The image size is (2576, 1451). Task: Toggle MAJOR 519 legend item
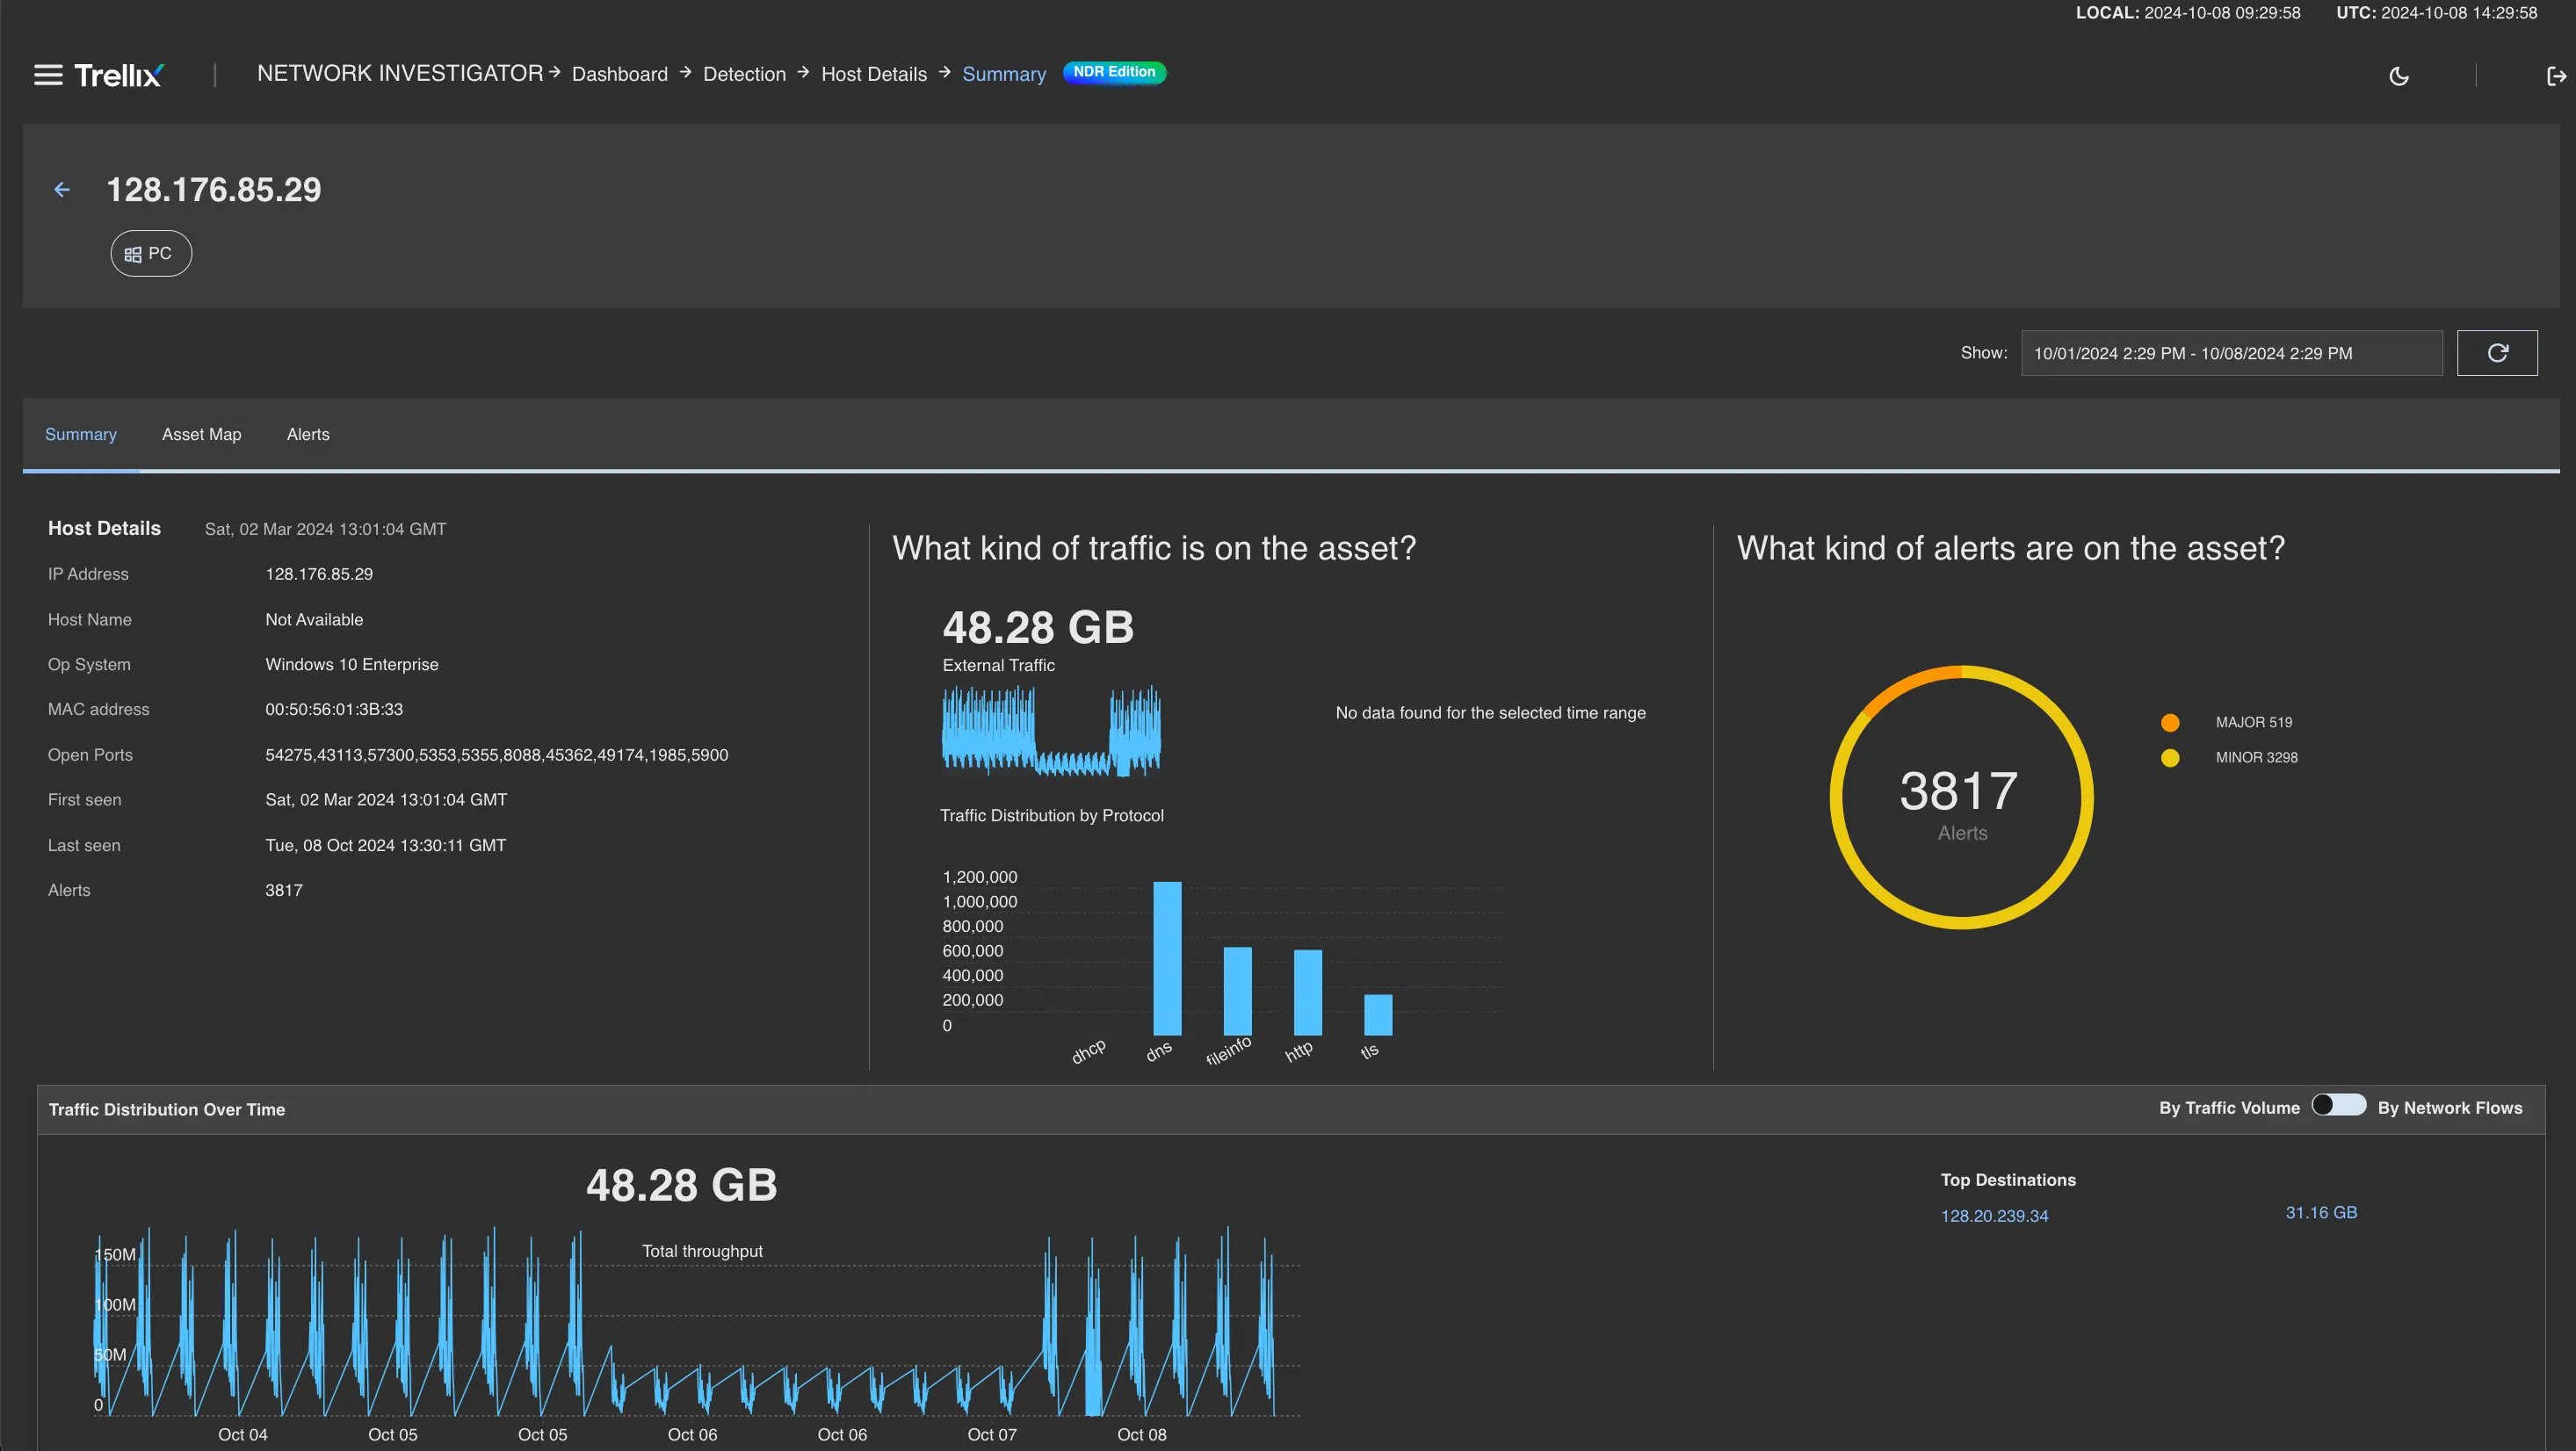pyautogui.click(x=2252, y=722)
